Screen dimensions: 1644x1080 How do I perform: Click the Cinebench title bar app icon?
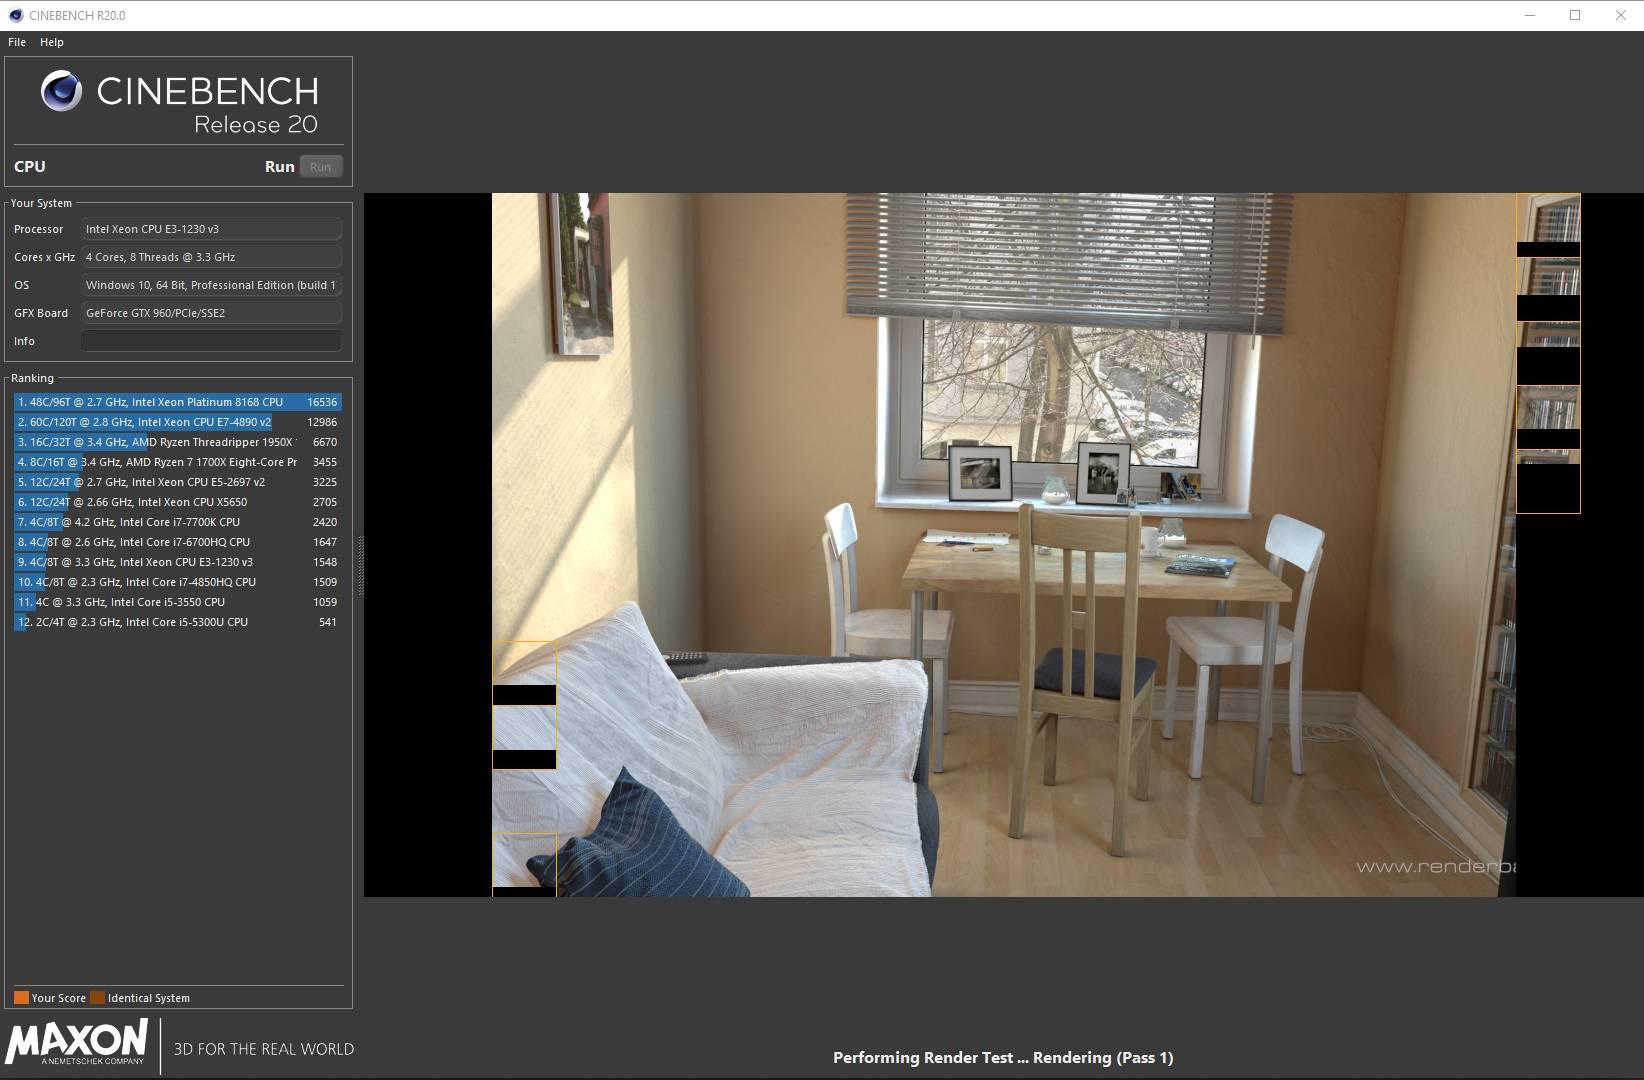(x=15, y=15)
